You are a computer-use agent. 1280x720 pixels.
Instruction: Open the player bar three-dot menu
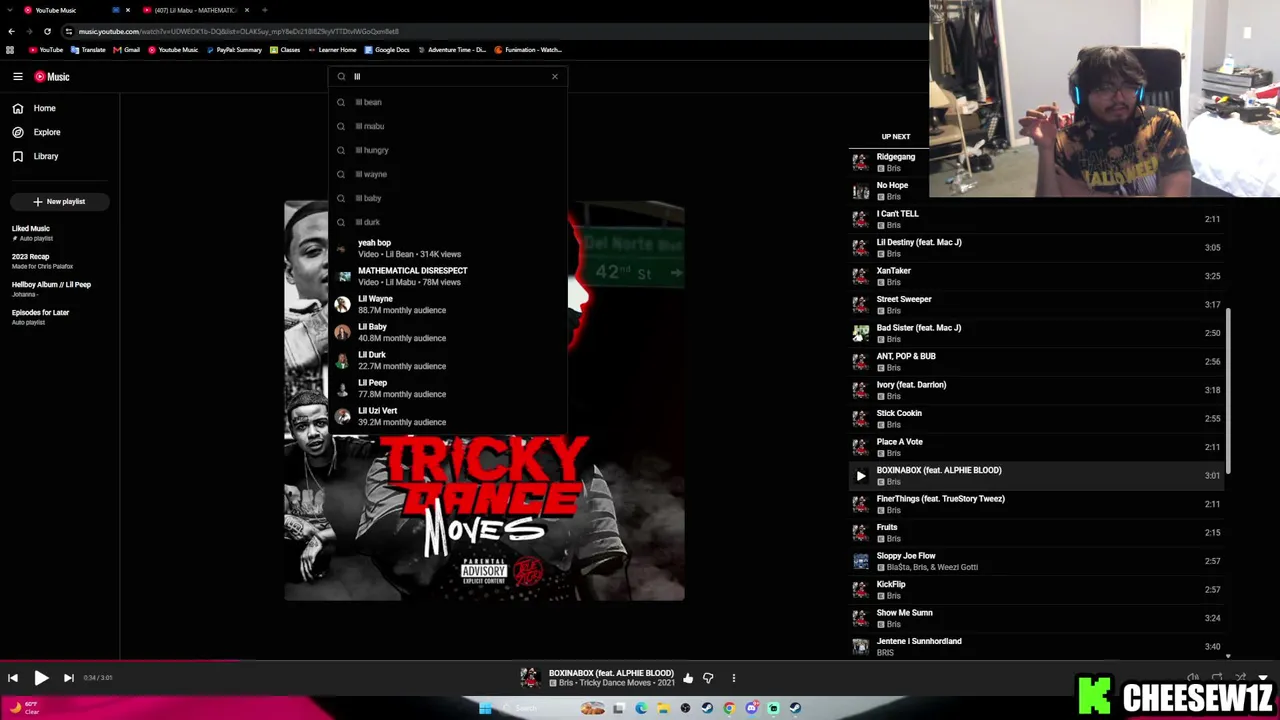click(x=733, y=678)
